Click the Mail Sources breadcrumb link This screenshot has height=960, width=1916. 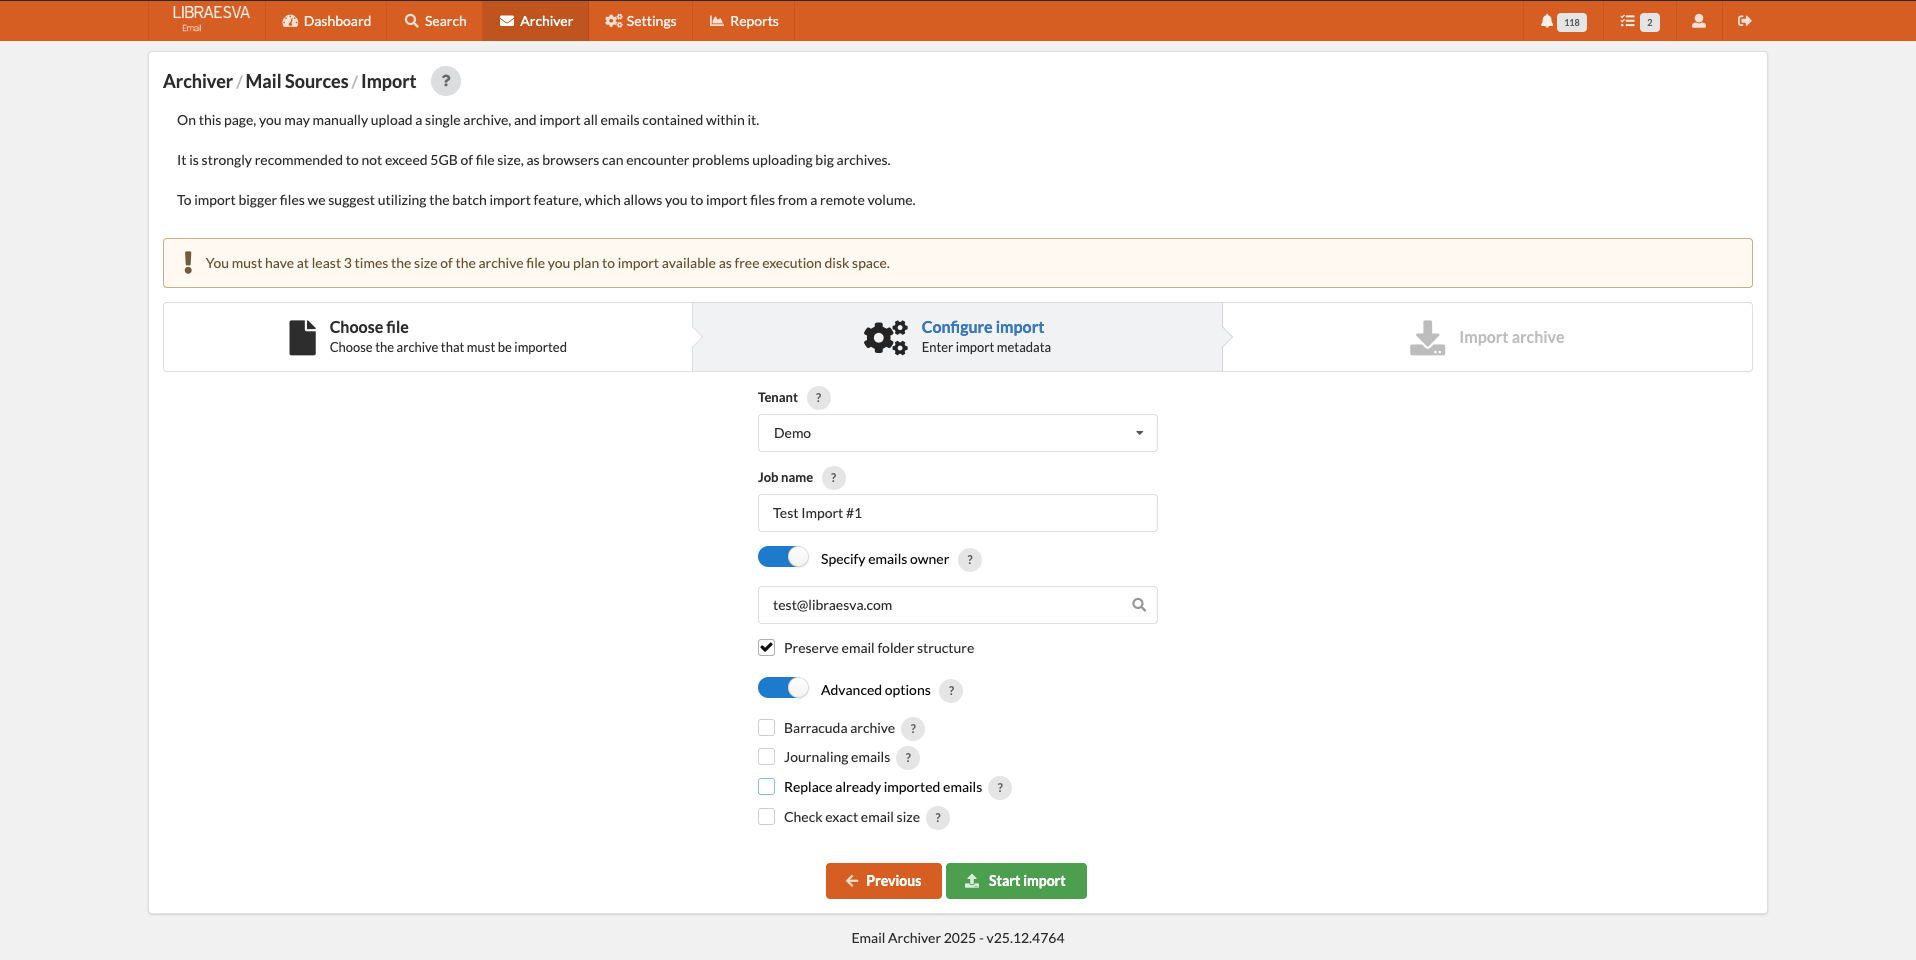tap(297, 82)
